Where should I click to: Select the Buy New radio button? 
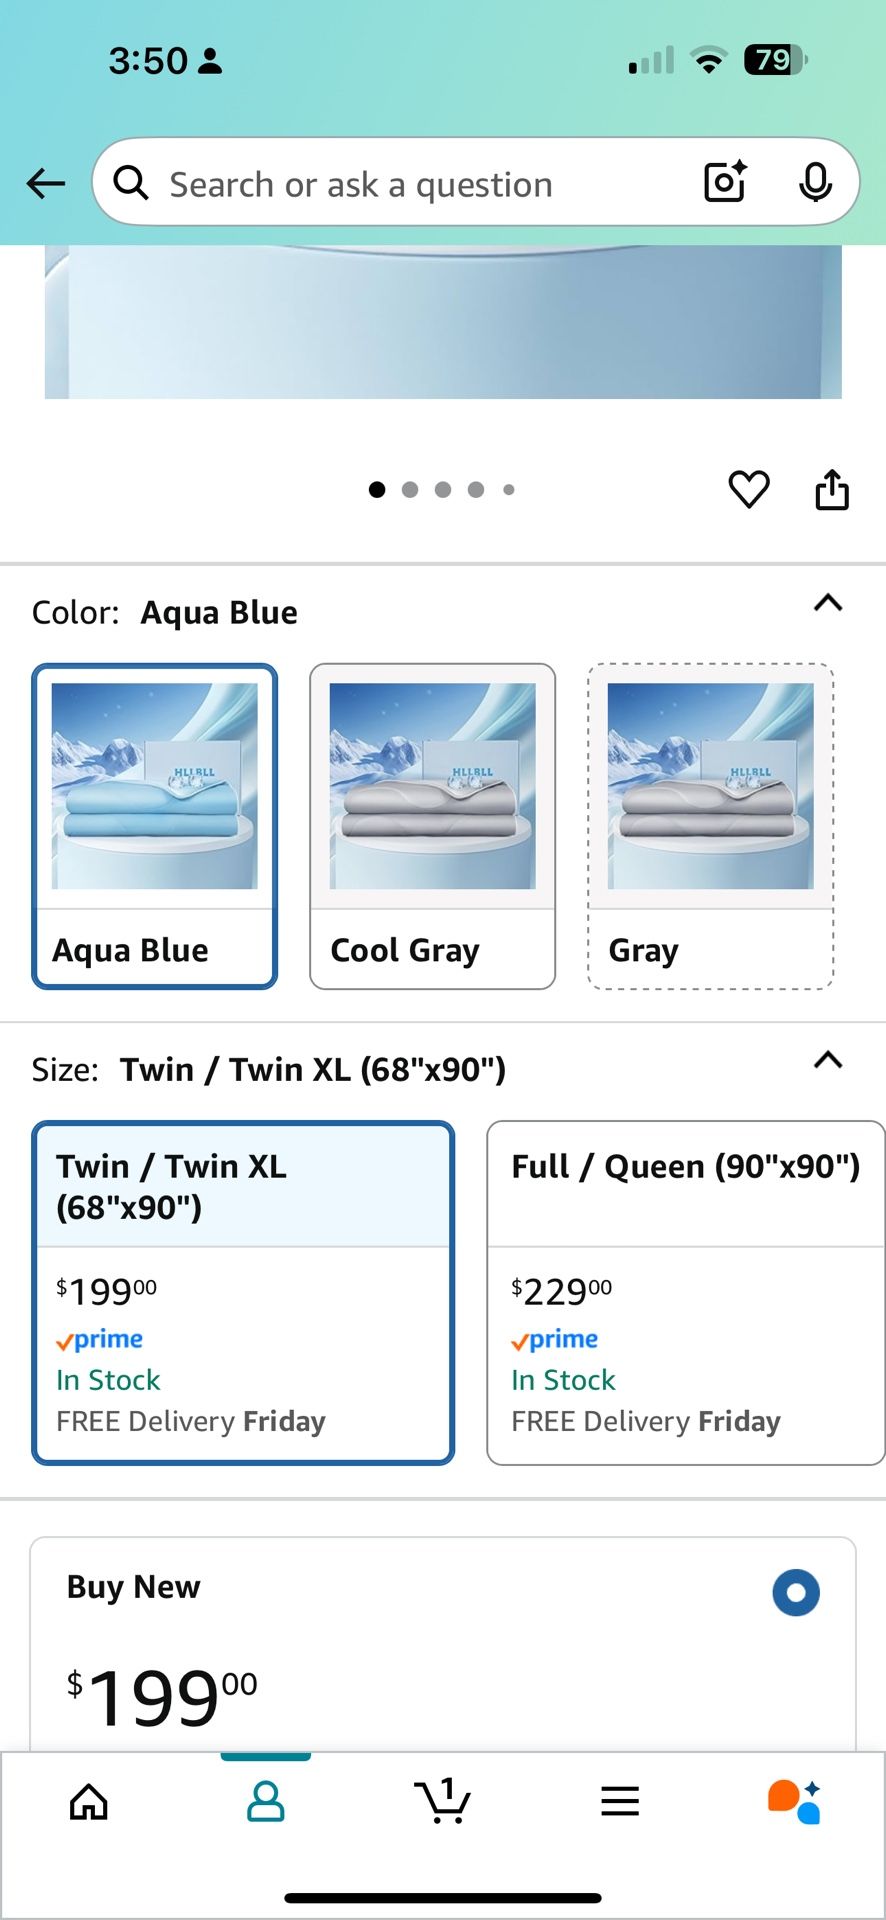(x=796, y=1592)
